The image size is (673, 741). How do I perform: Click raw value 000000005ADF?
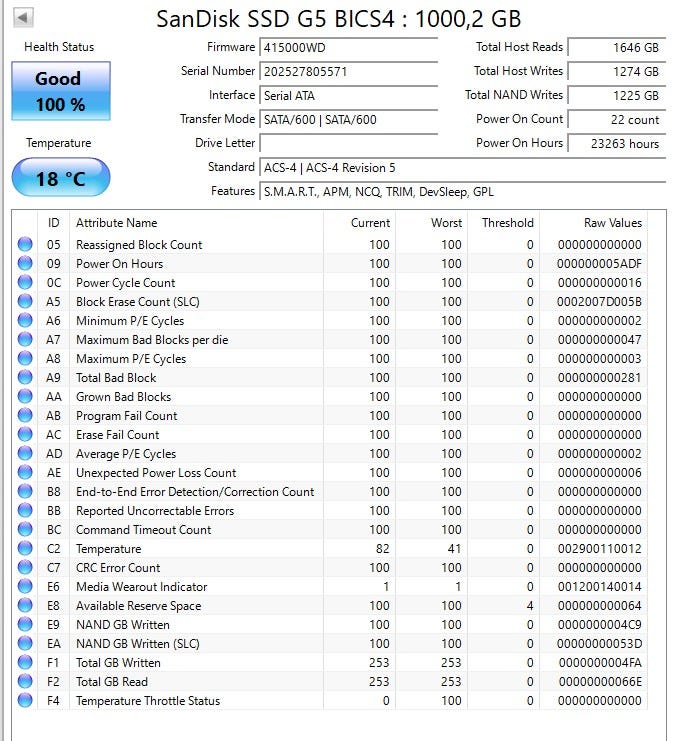[599, 264]
